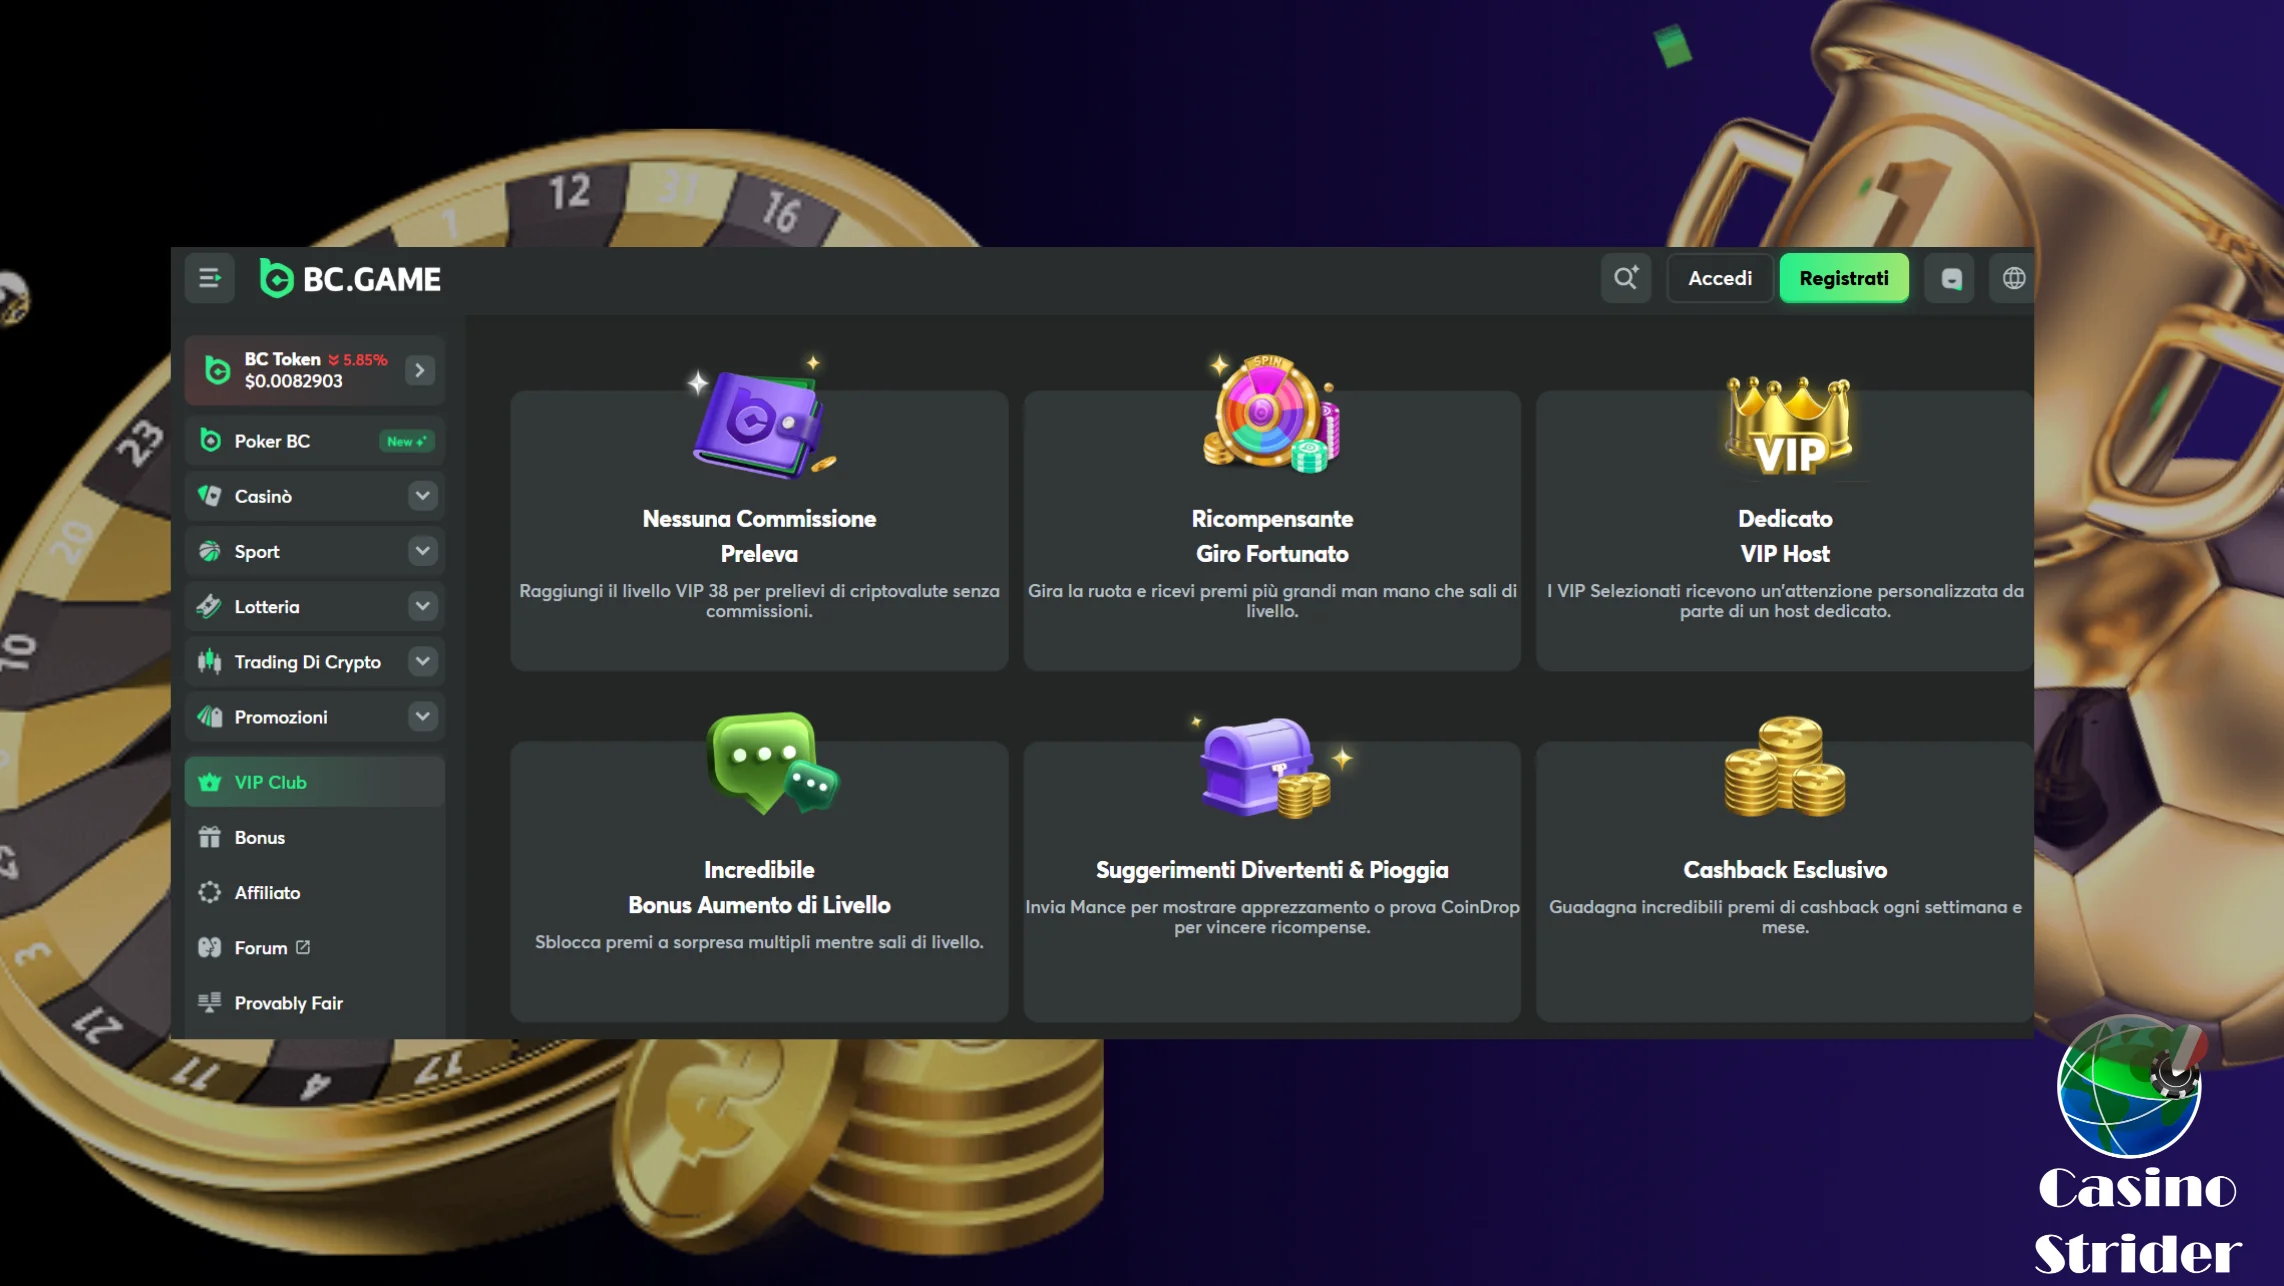Screen dimensions: 2284x1286
Task: Open the Bonus sidebar item
Action: click(x=314, y=837)
